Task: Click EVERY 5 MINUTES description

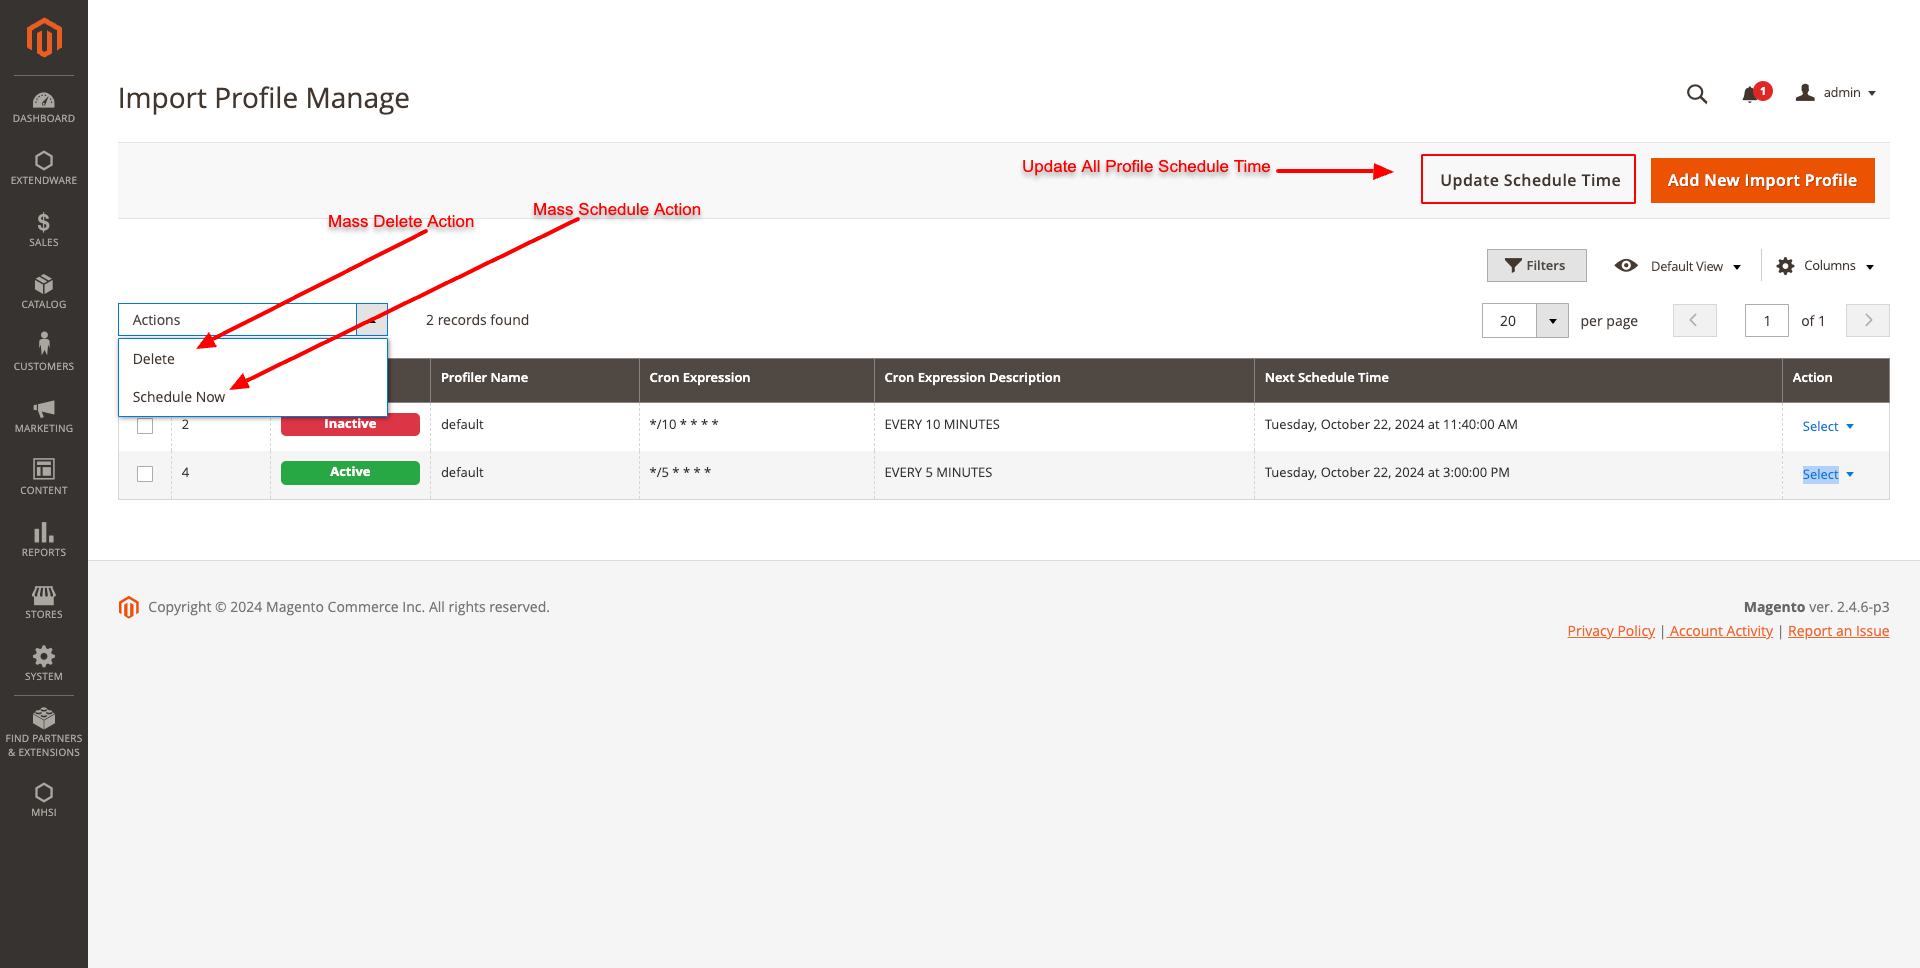Action: pyautogui.click(x=938, y=473)
